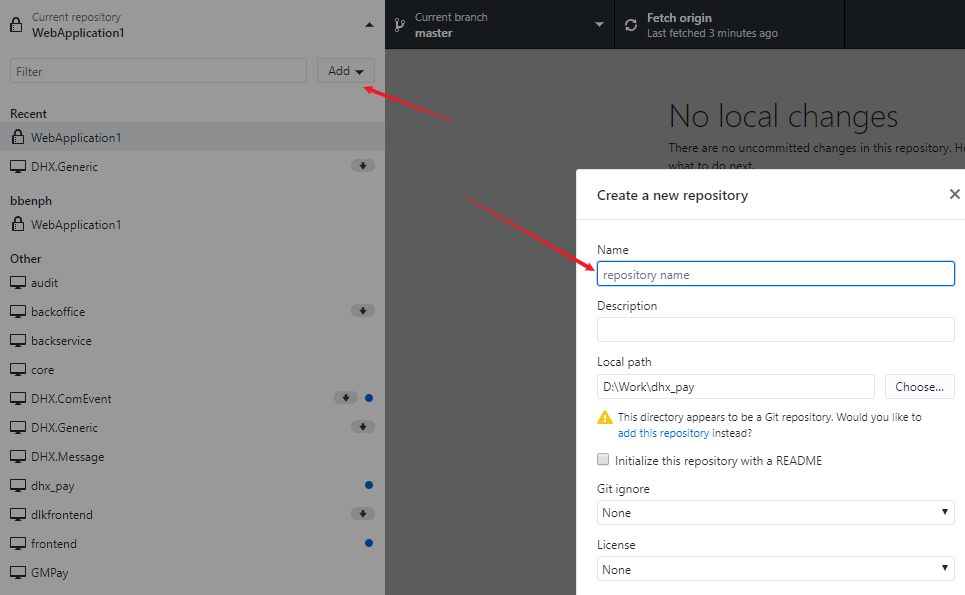Viewport: 965px width, 595px height.
Task: Open the Git ignore dropdown
Action: point(775,513)
